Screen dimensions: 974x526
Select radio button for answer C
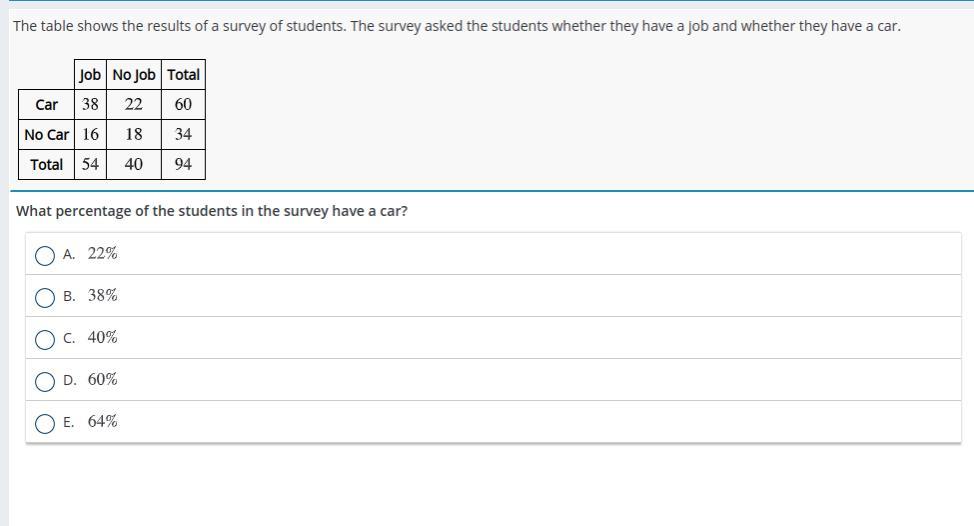45,340
